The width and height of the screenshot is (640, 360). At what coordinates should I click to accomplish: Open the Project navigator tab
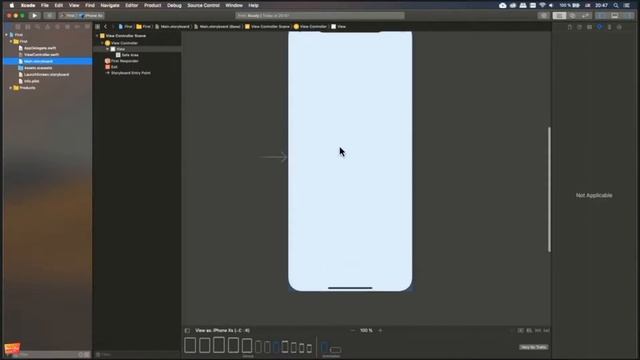(8, 27)
